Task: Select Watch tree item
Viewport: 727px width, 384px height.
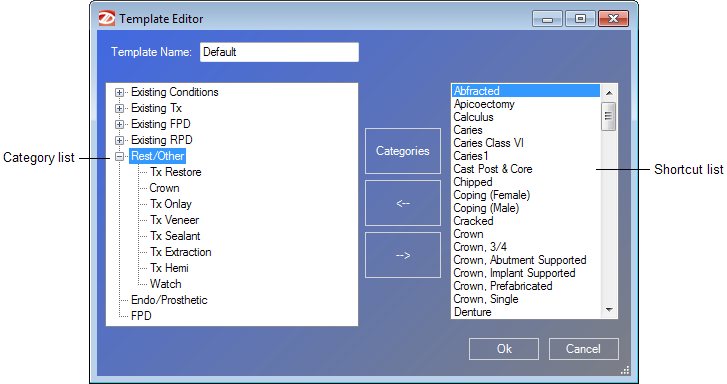Action: tap(166, 284)
